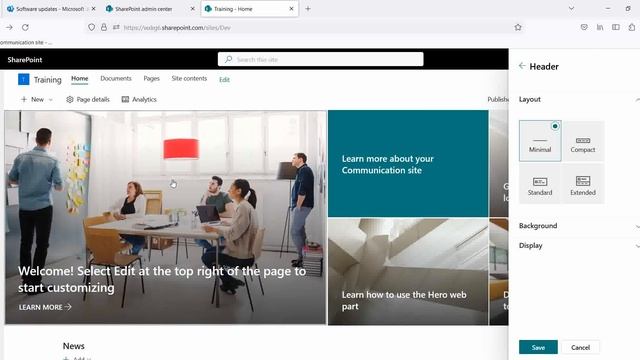Select the Minimal header layout
Viewport: 640px width, 360px height.
click(x=540, y=141)
